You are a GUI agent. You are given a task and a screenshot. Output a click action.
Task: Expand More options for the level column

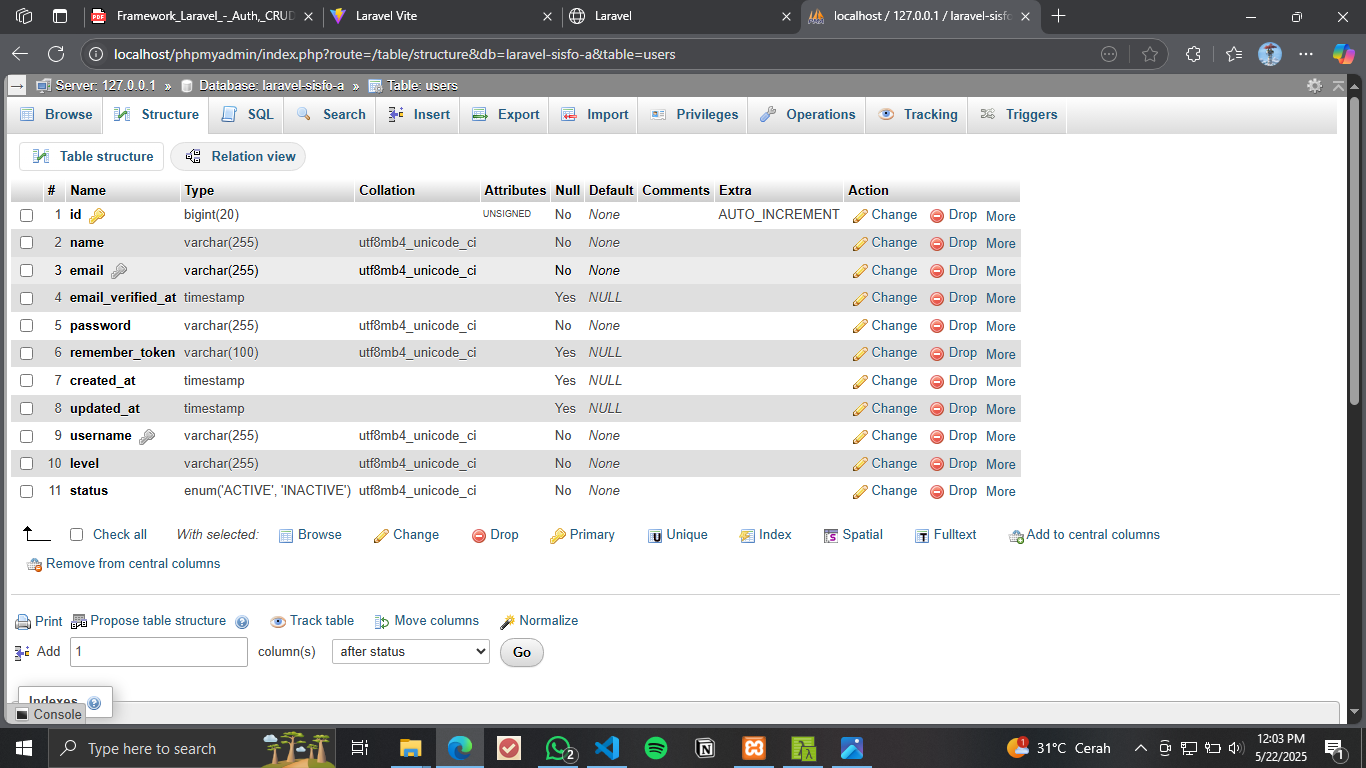(1000, 464)
